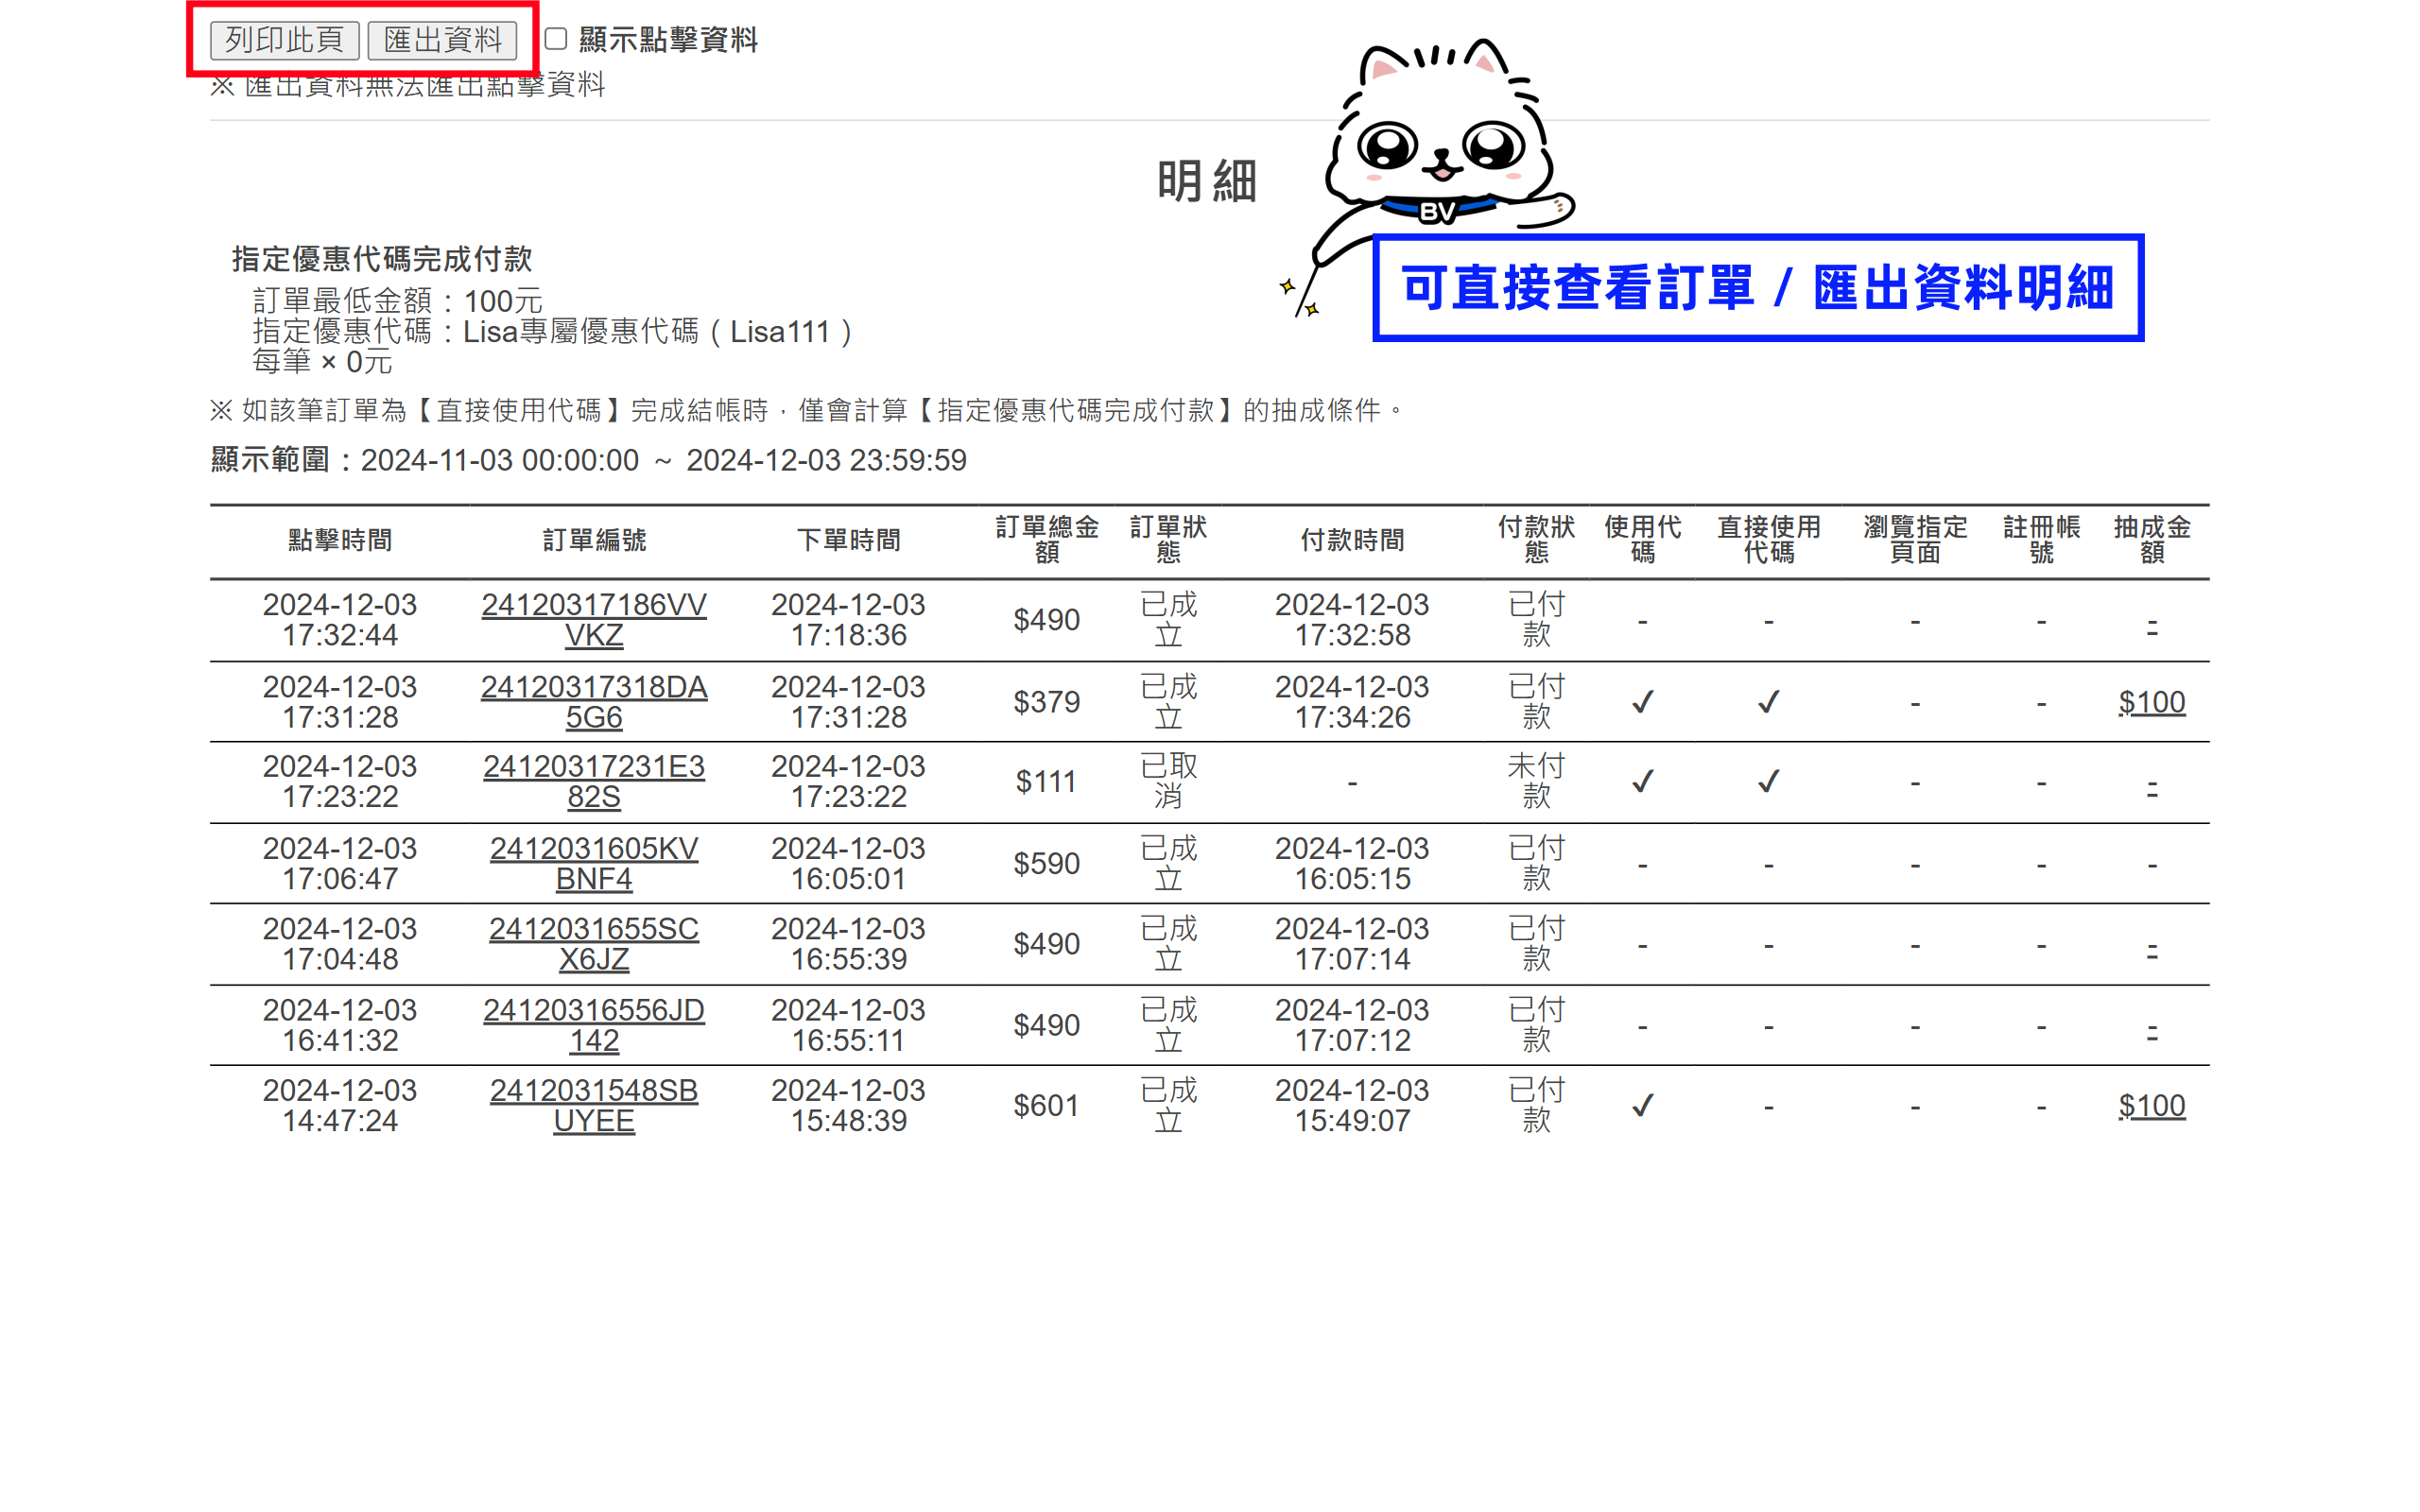Click the 付款時間 column header
Image resolution: width=2420 pixels, height=1512 pixels.
pyautogui.click(x=1352, y=540)
